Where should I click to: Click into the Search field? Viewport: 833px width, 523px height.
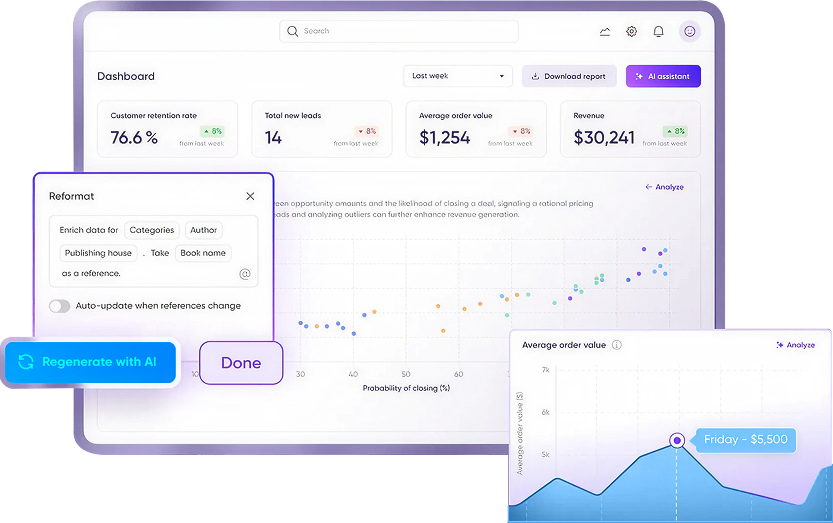pos(399,31)
